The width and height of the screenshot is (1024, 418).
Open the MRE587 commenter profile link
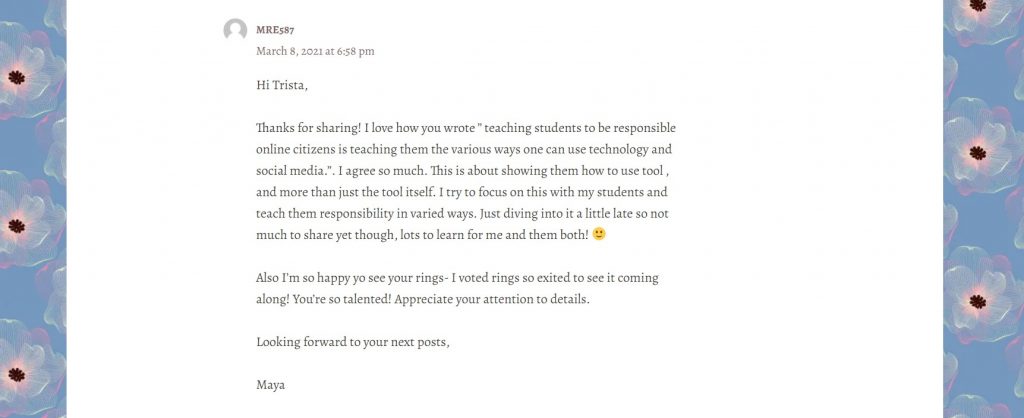(x=275, y=30)
